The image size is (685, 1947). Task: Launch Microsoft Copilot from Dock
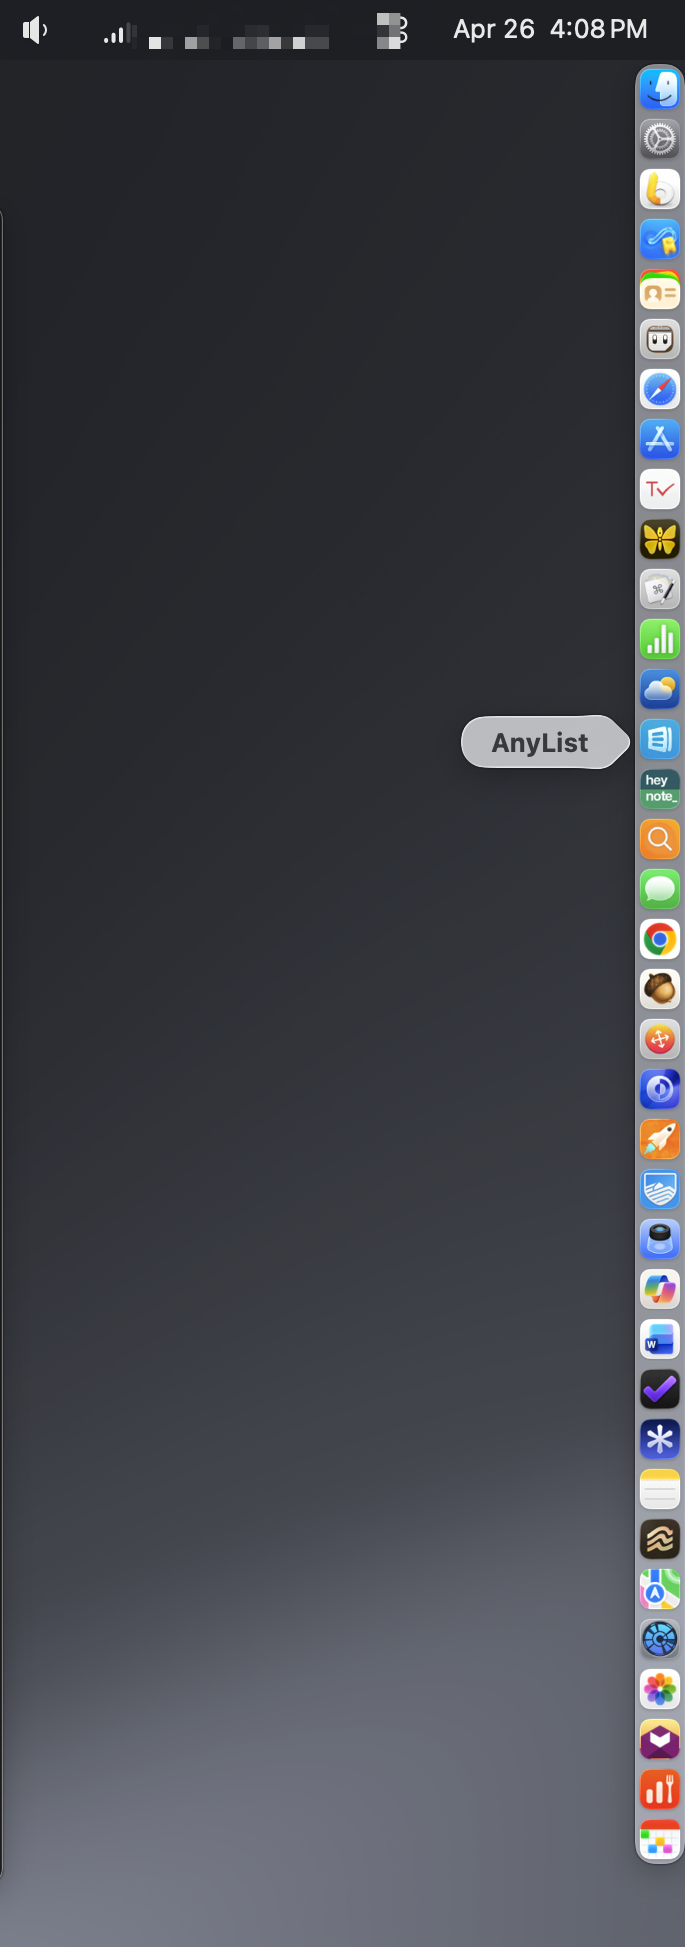(x=660, y=1290)
